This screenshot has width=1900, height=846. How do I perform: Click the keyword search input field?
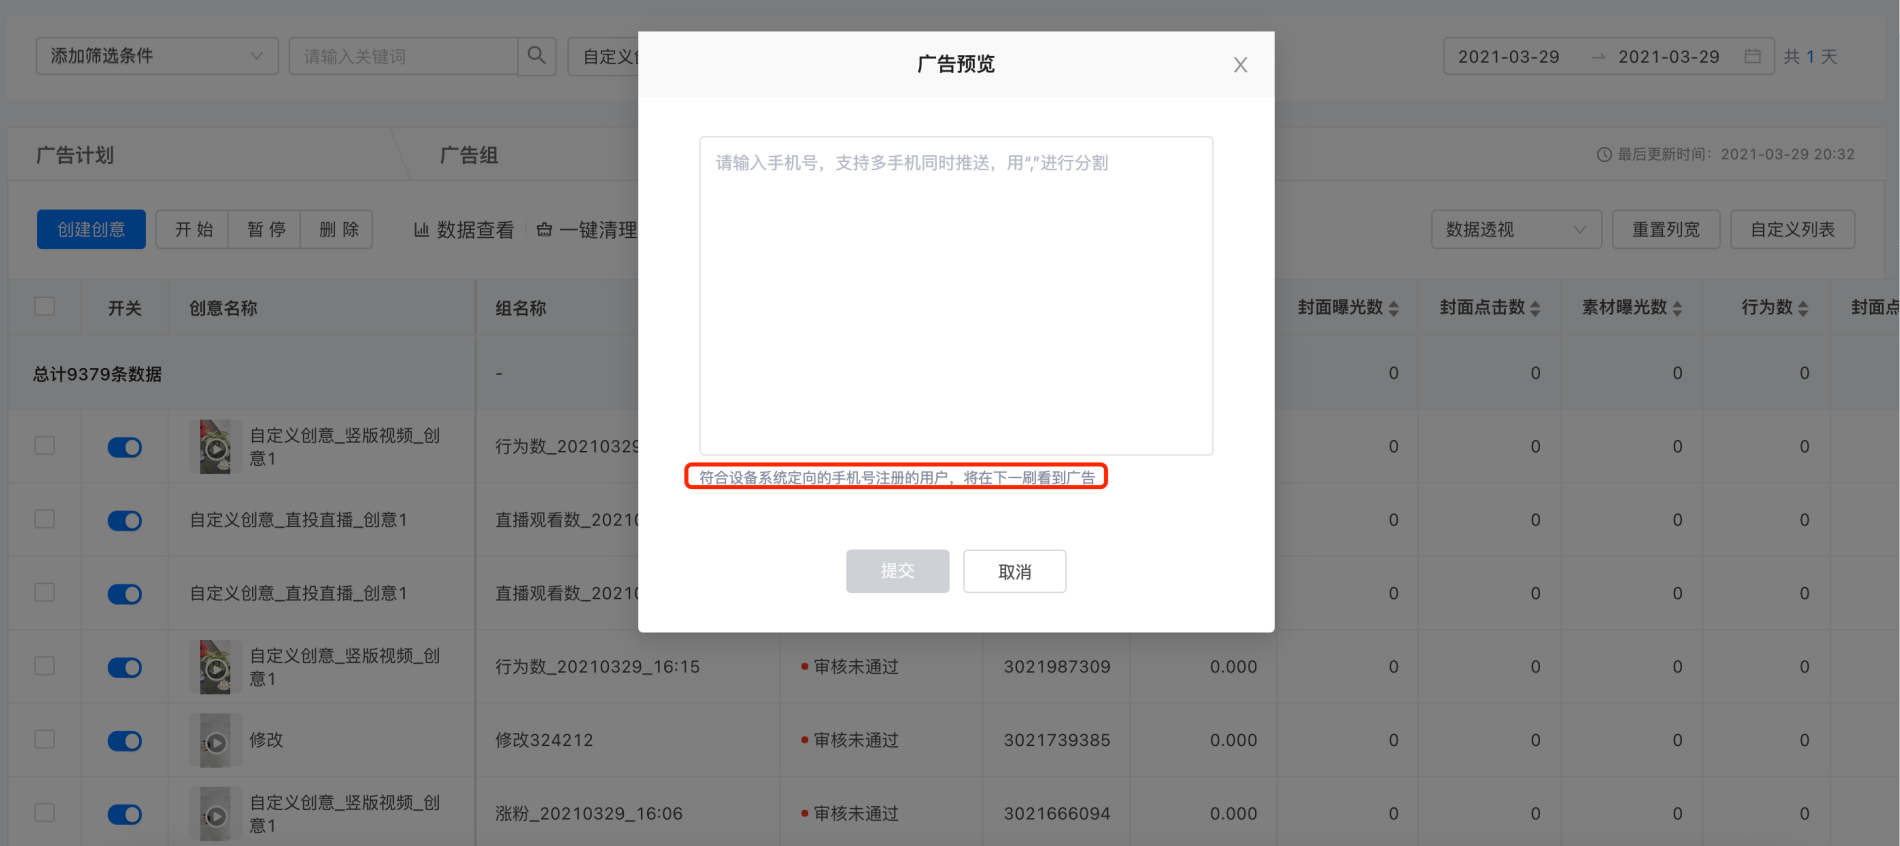click(x=403, y=56)
